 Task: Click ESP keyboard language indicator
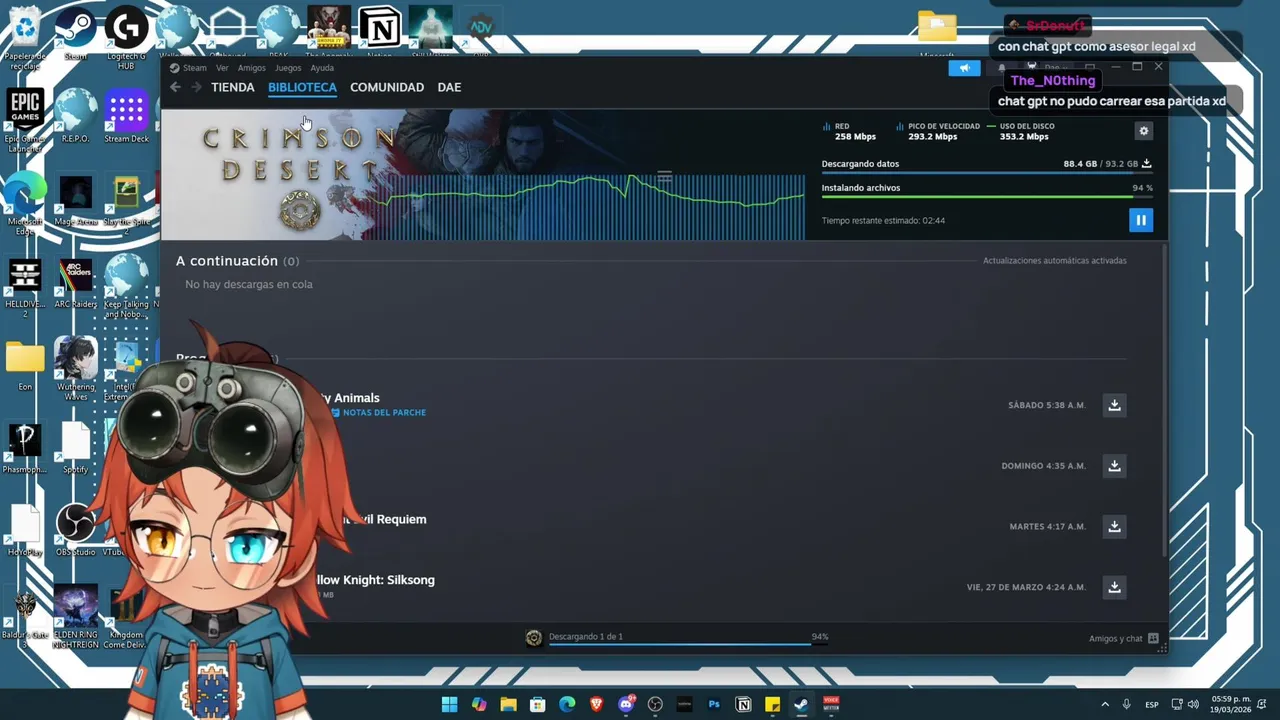click(1152, 704)
